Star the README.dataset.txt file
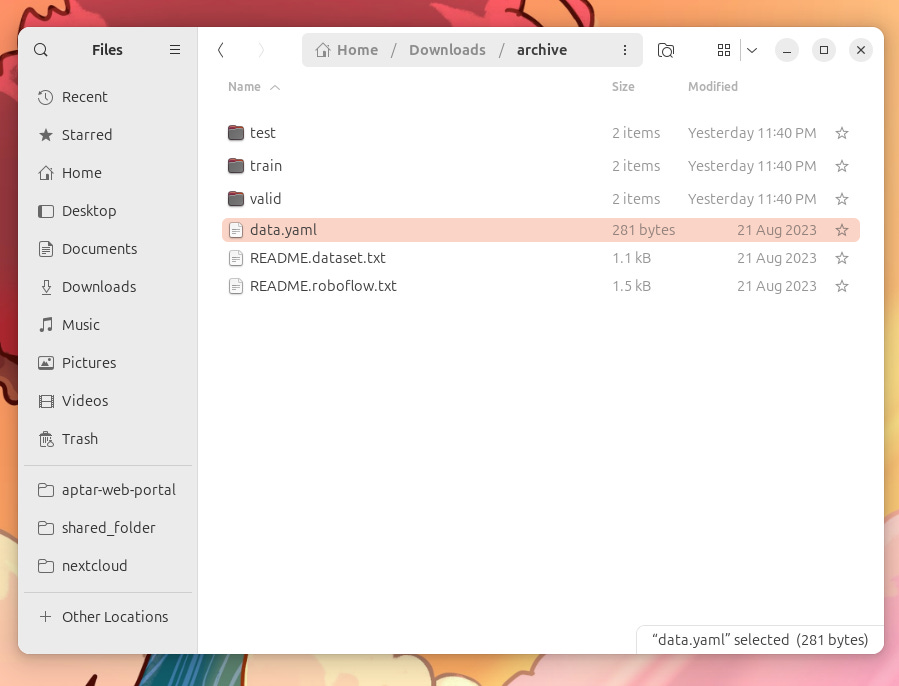 click(x=841, y=258)
